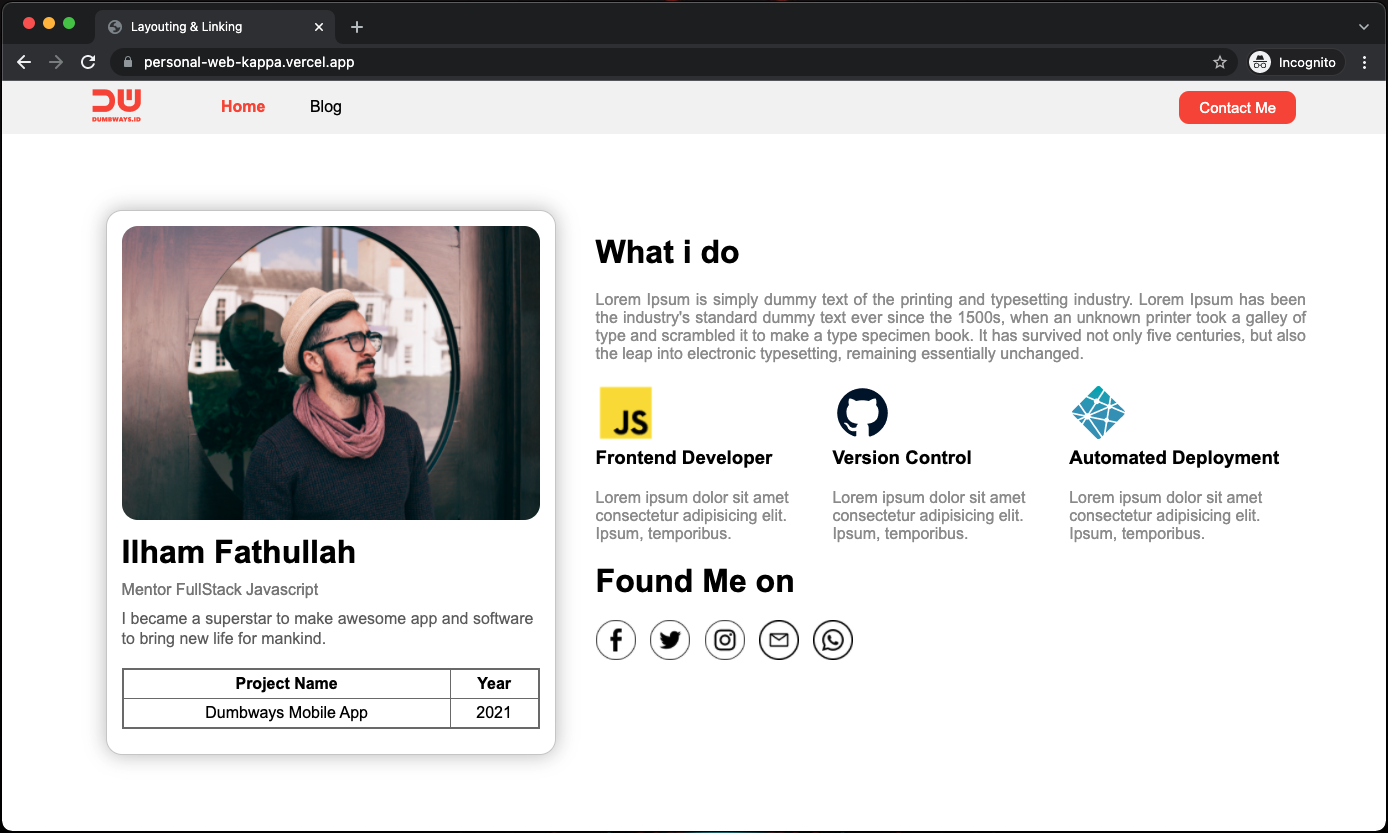The image size is (1388, 833).
Task: Click the Twitter bird icon
Action: pos(670,639)
